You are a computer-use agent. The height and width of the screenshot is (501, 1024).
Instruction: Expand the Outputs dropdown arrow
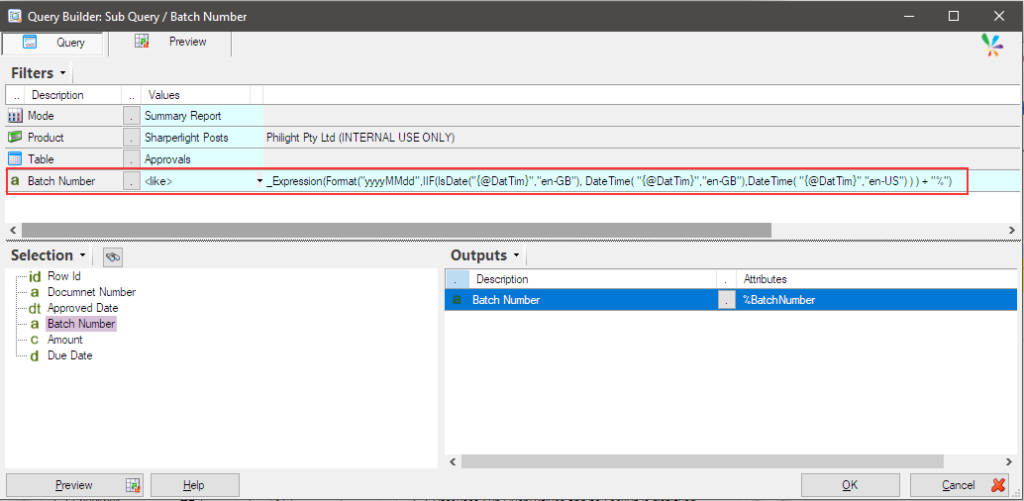[517, 255]
